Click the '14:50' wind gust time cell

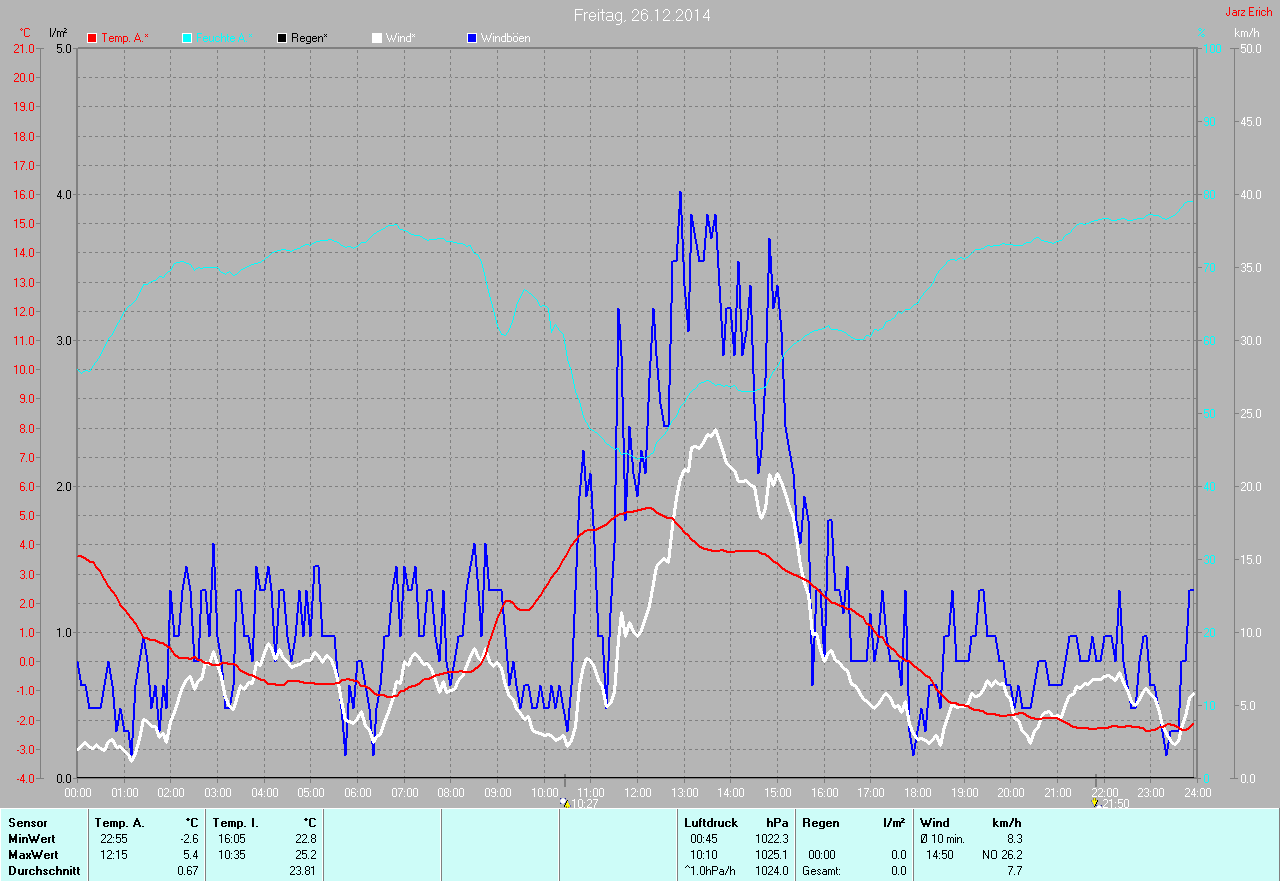(940, 855)
